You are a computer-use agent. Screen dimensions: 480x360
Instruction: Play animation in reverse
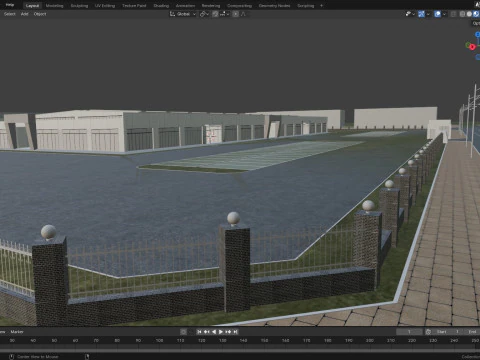click(x=214, y=332)
